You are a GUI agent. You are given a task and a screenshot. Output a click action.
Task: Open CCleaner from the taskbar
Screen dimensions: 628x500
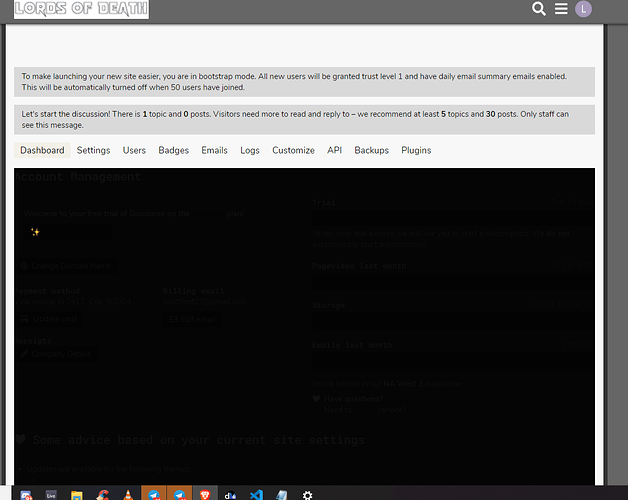coord(103,496)
